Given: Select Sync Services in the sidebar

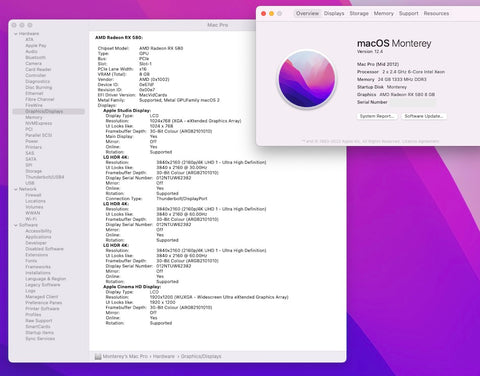Looking at the screenshot, I should 40,339.
